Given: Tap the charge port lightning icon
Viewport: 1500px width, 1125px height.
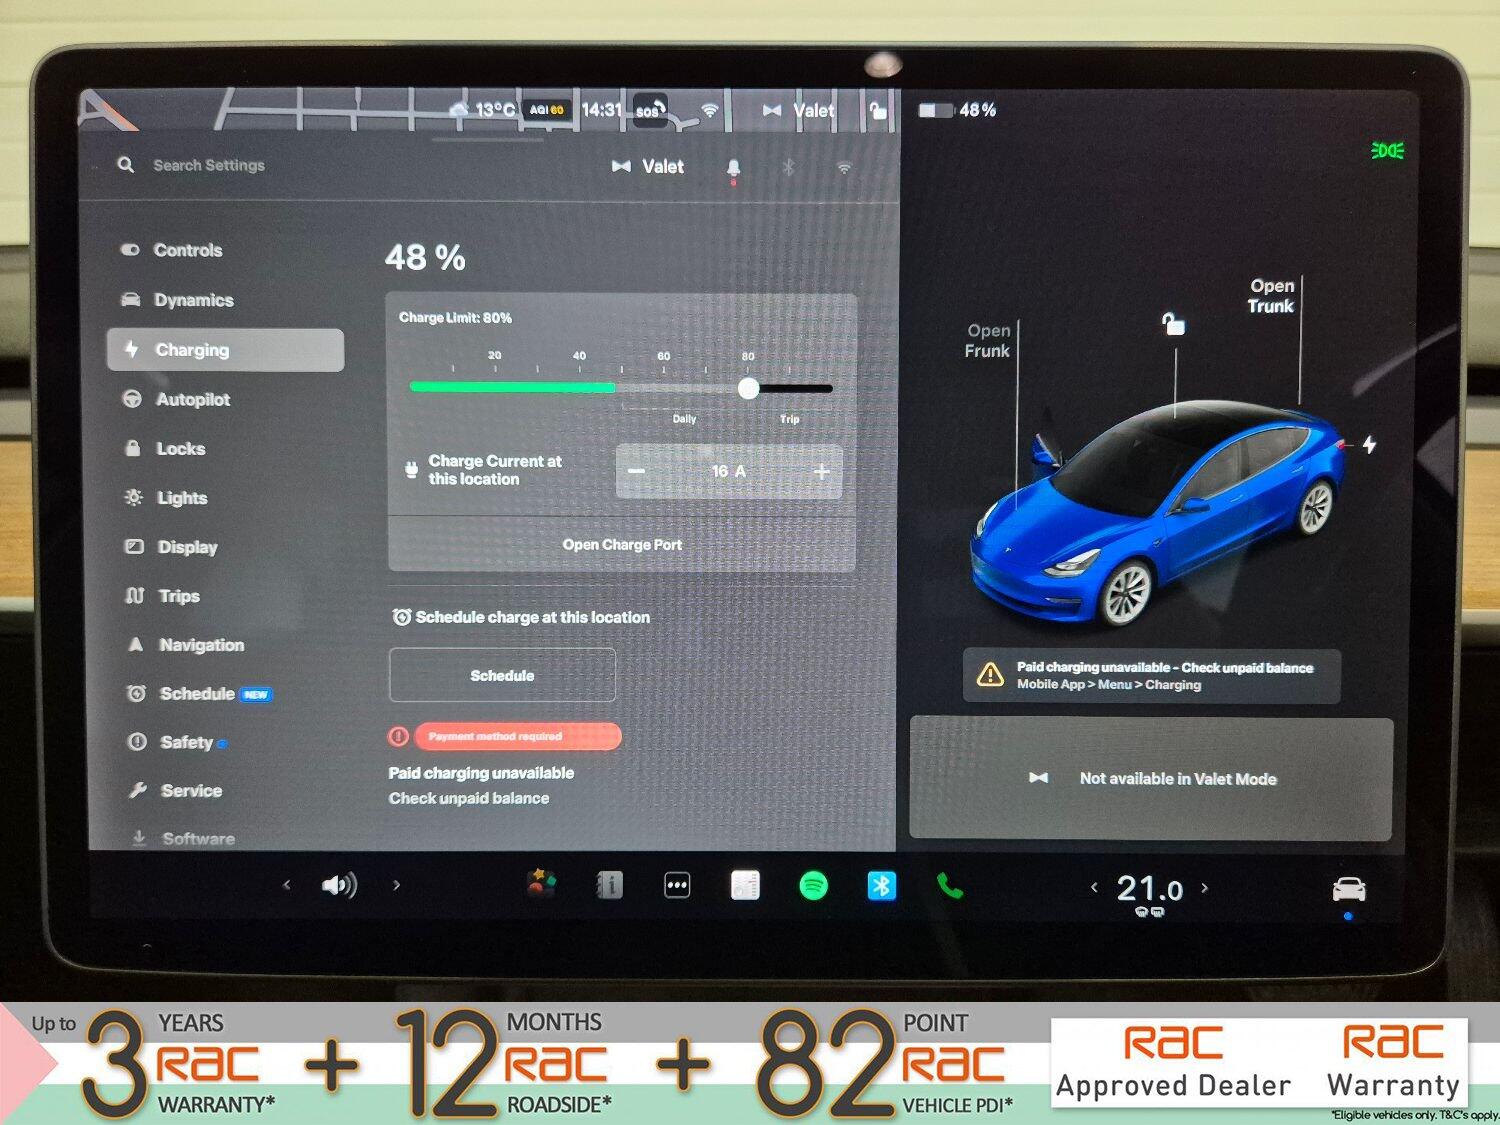Looking at the screenshot, I should (x=1369, y=444).
